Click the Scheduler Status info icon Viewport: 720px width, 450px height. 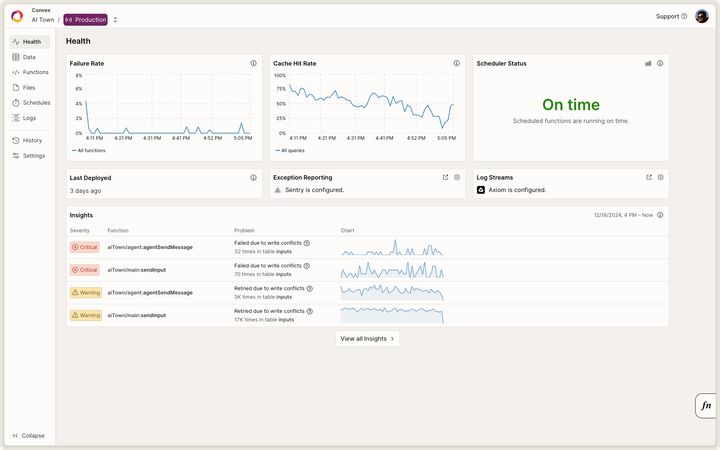click(x=660, y=63)
